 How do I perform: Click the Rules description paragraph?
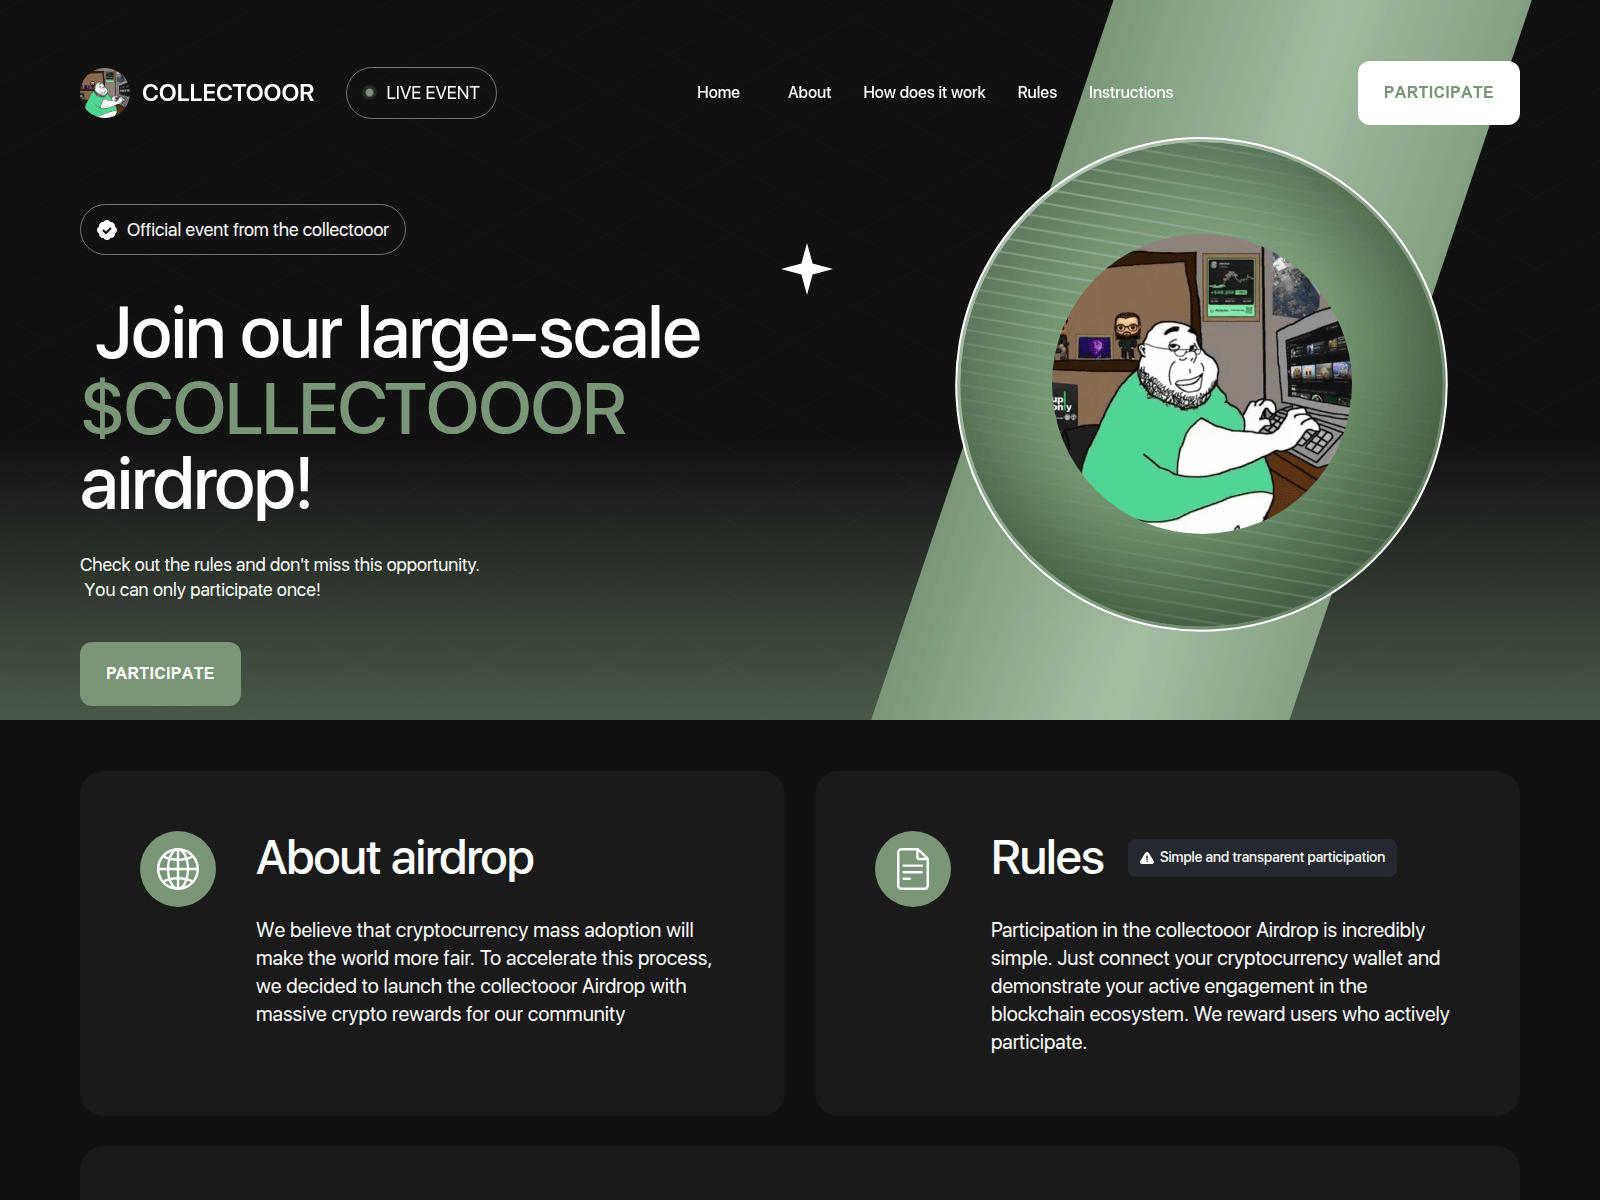(1220, 986)
